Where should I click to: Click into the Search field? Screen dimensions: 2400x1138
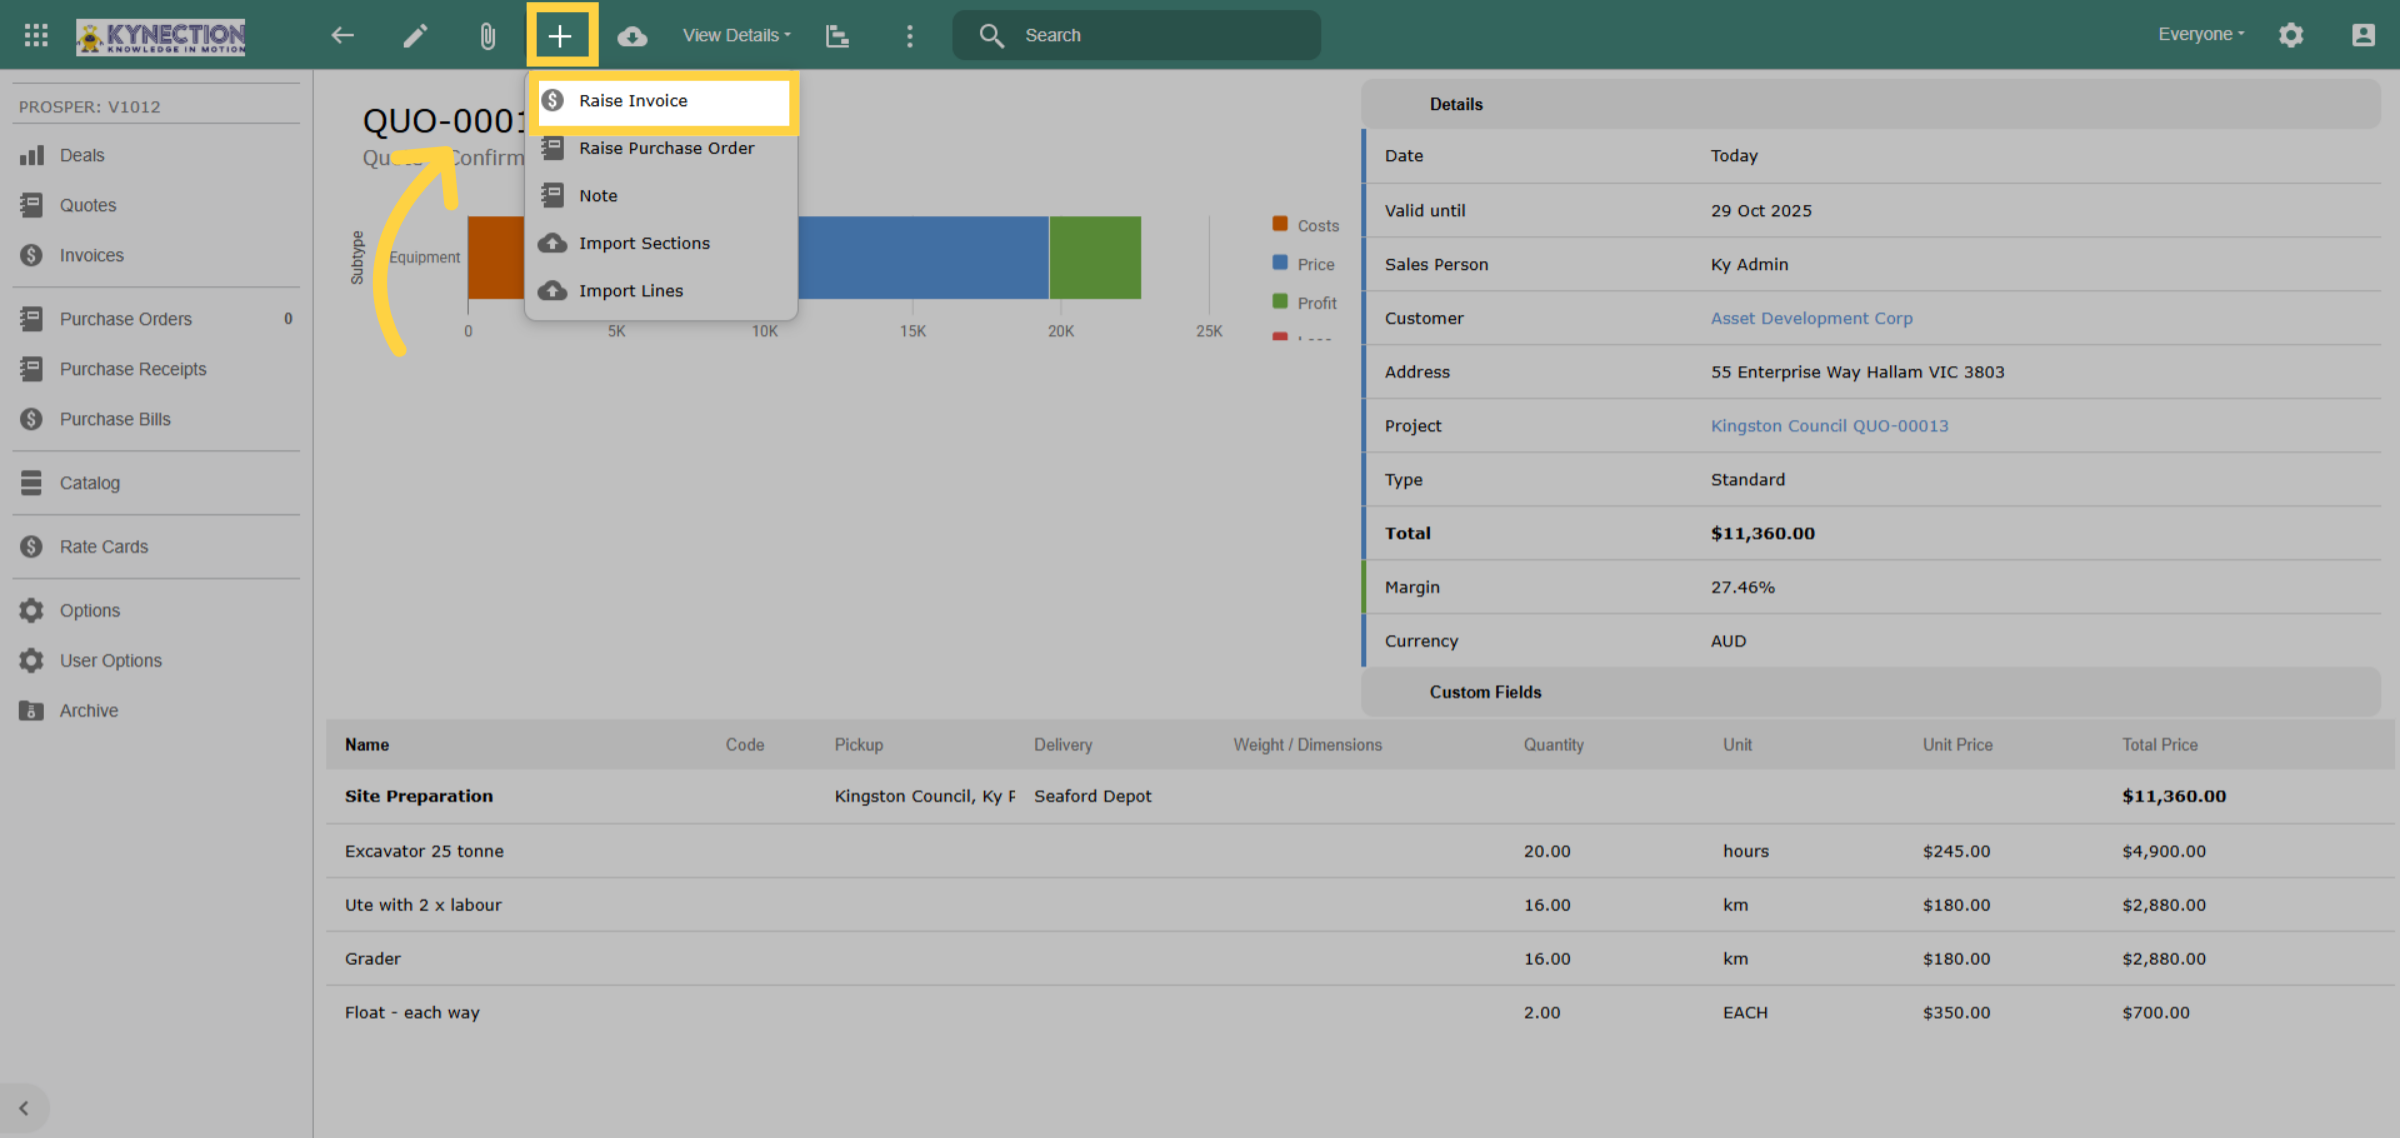point(1136,35)
